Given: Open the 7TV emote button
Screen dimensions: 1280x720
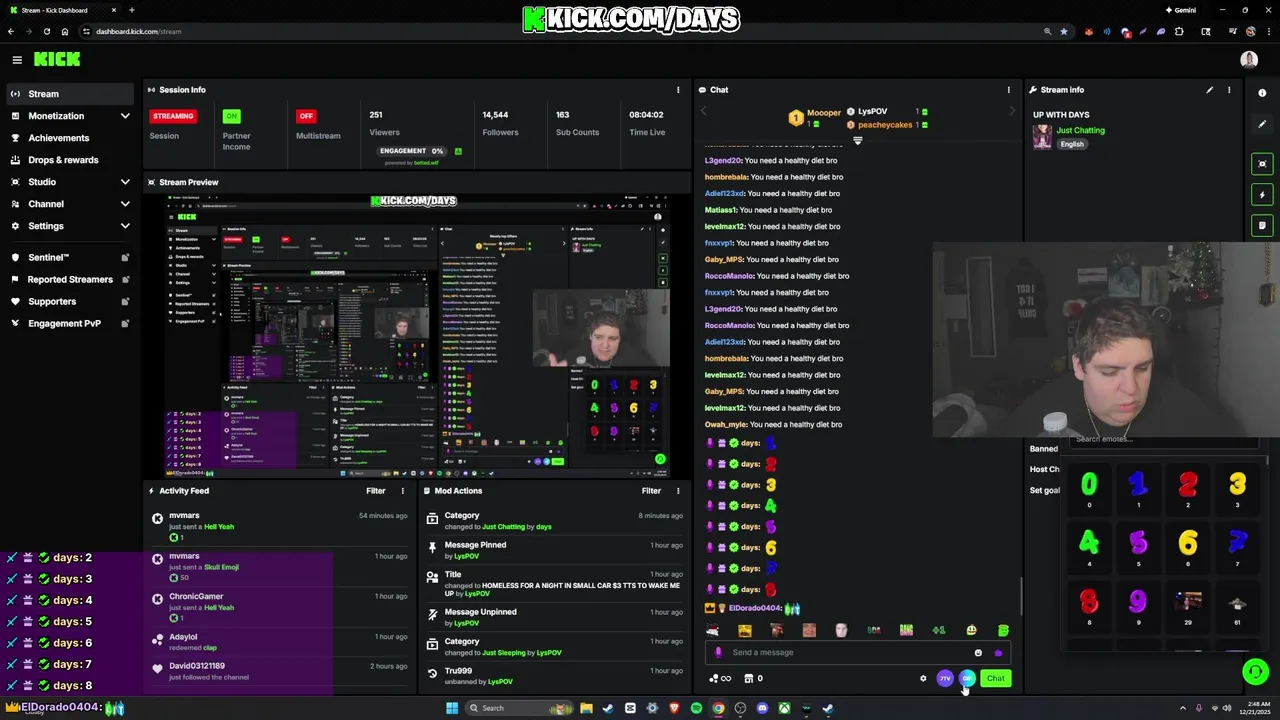Looking at the screenshot, I should [x=945, y=678].
